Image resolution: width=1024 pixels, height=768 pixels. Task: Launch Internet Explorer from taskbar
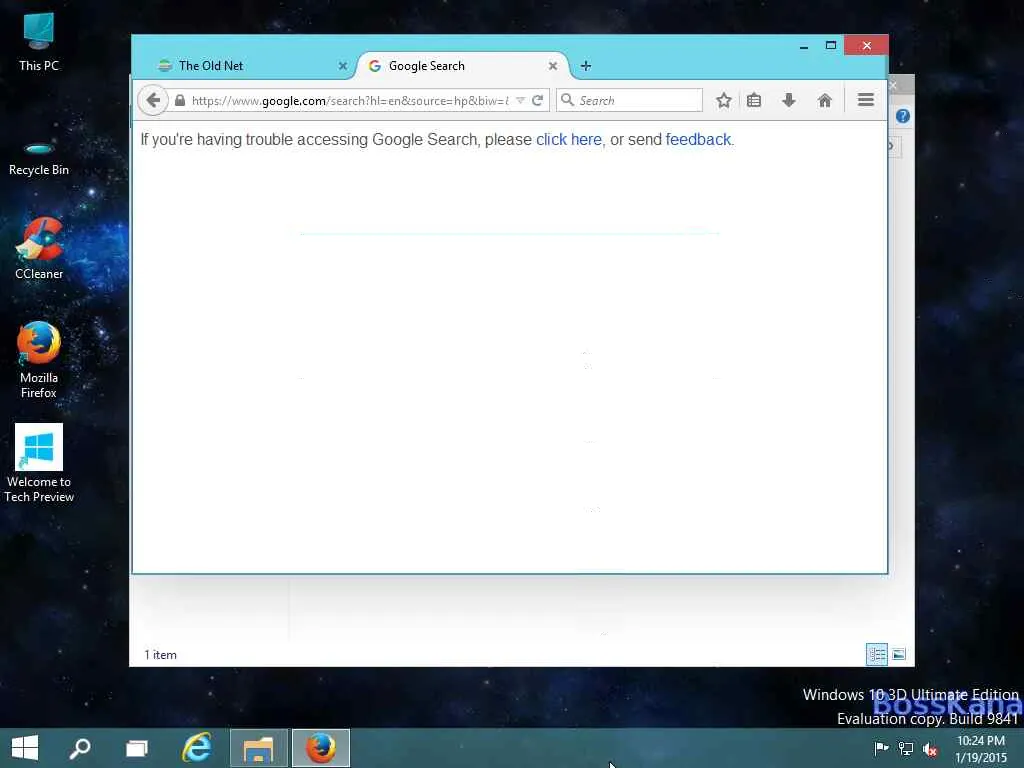pyautogui.click(x=197, y=748)
